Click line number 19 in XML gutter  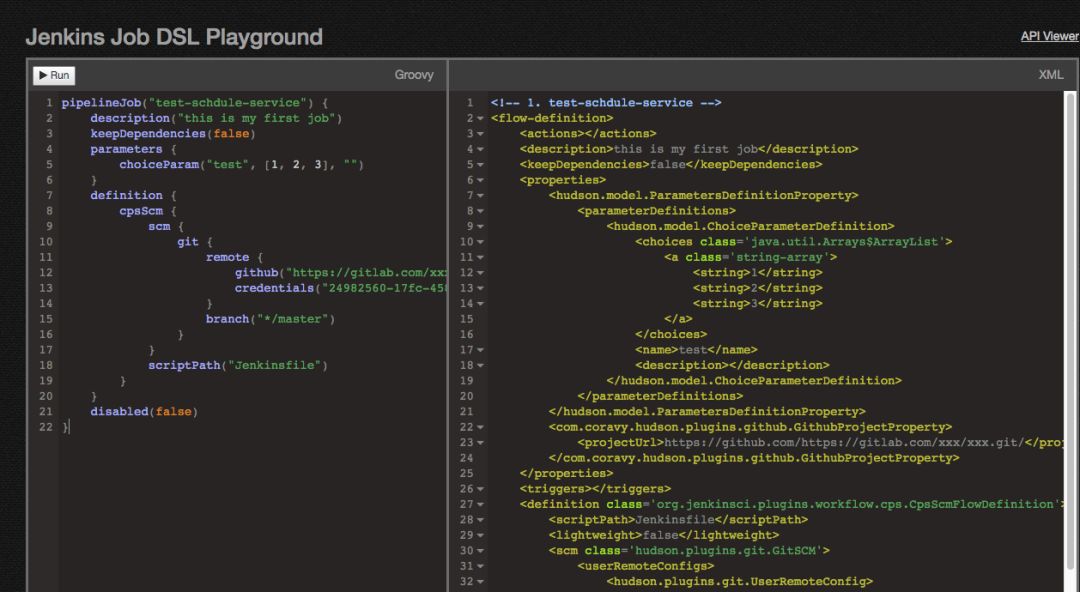(466, 381)
